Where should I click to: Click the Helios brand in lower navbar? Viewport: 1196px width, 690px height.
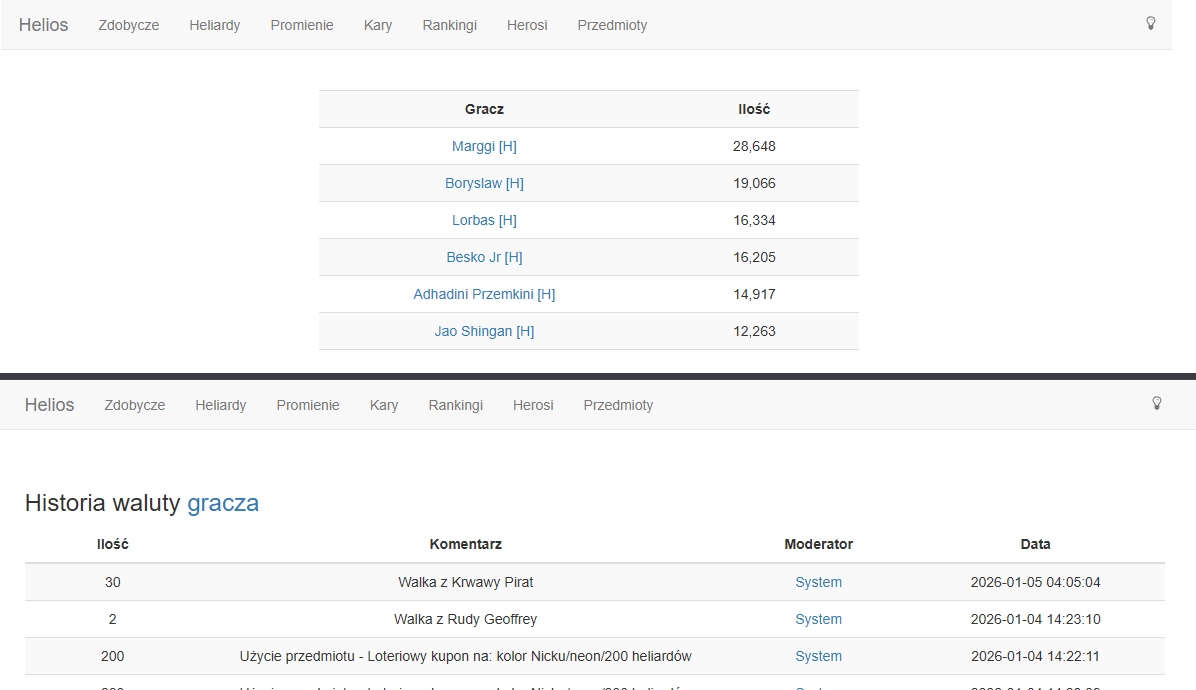tap(49, 405)
